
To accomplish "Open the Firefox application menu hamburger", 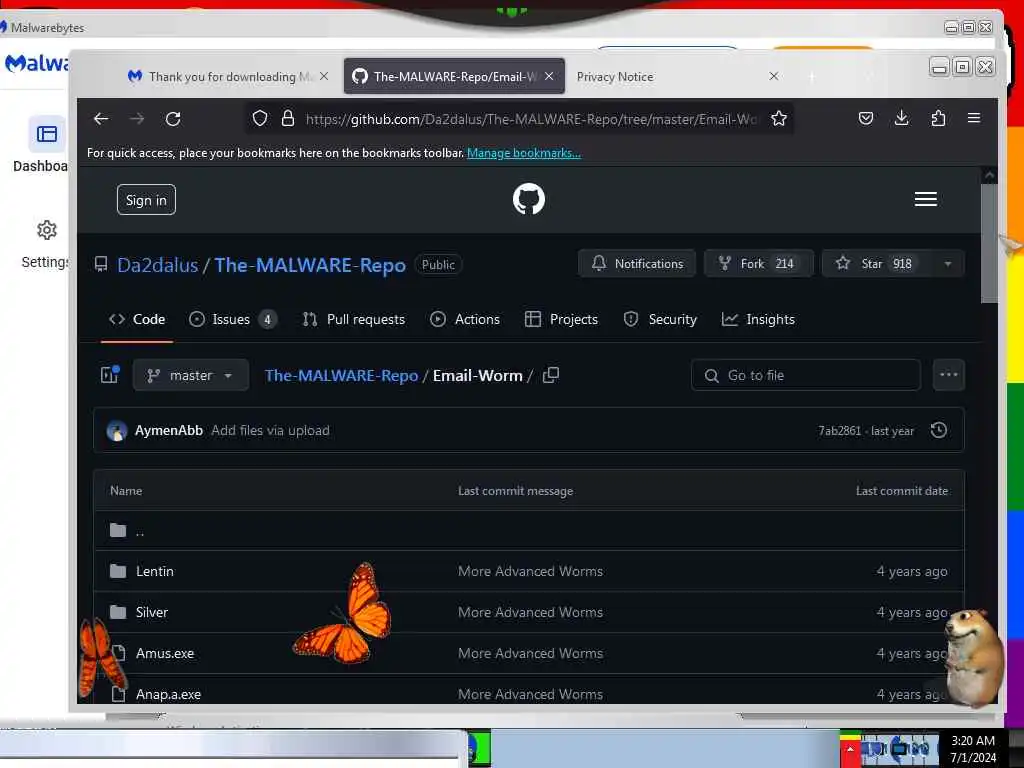I will (974, 118).
